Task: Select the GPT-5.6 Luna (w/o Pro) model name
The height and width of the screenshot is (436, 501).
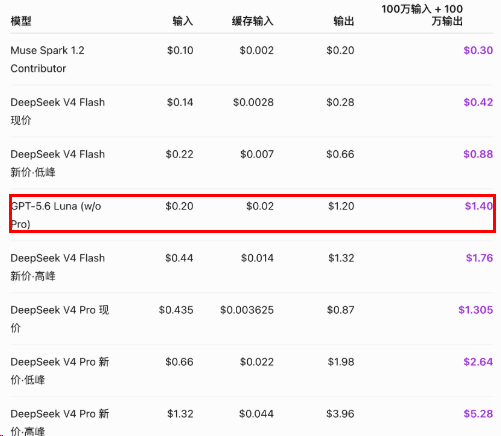Action: [x=56, y=215]
